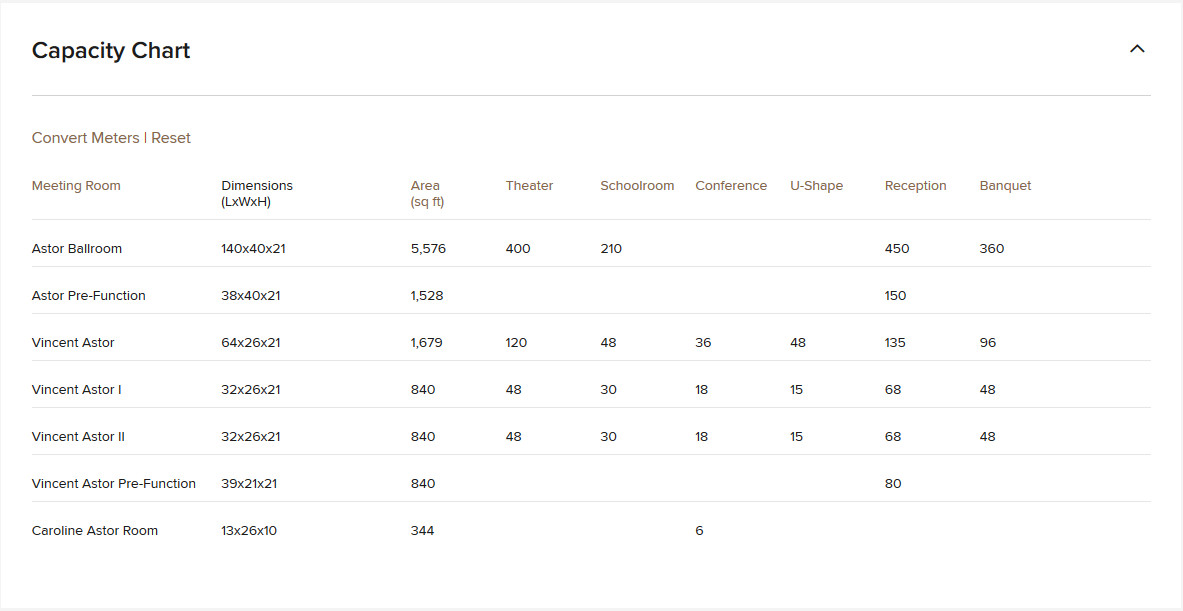This screenshot has height=611, width=1183.
Task: Click the Astor Pre-Function room name
Action: pos(89,296)
